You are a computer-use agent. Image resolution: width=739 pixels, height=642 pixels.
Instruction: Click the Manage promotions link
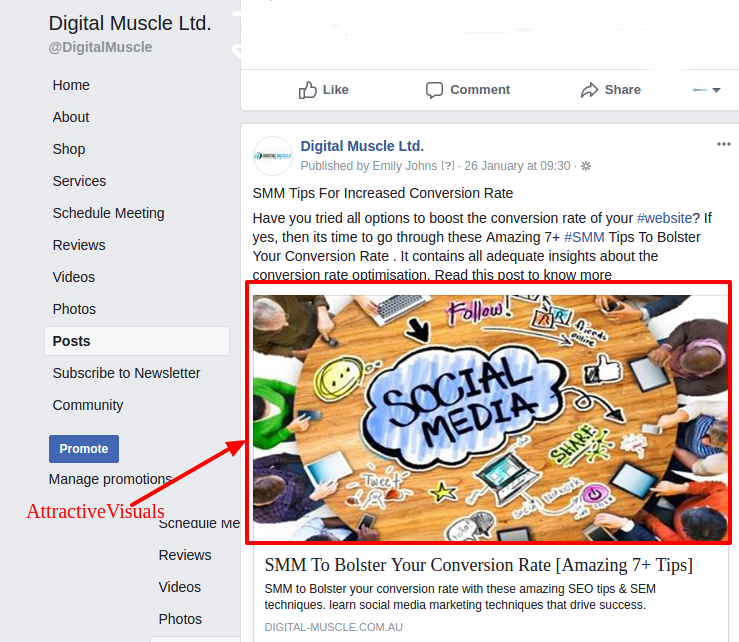pos(110,479)
